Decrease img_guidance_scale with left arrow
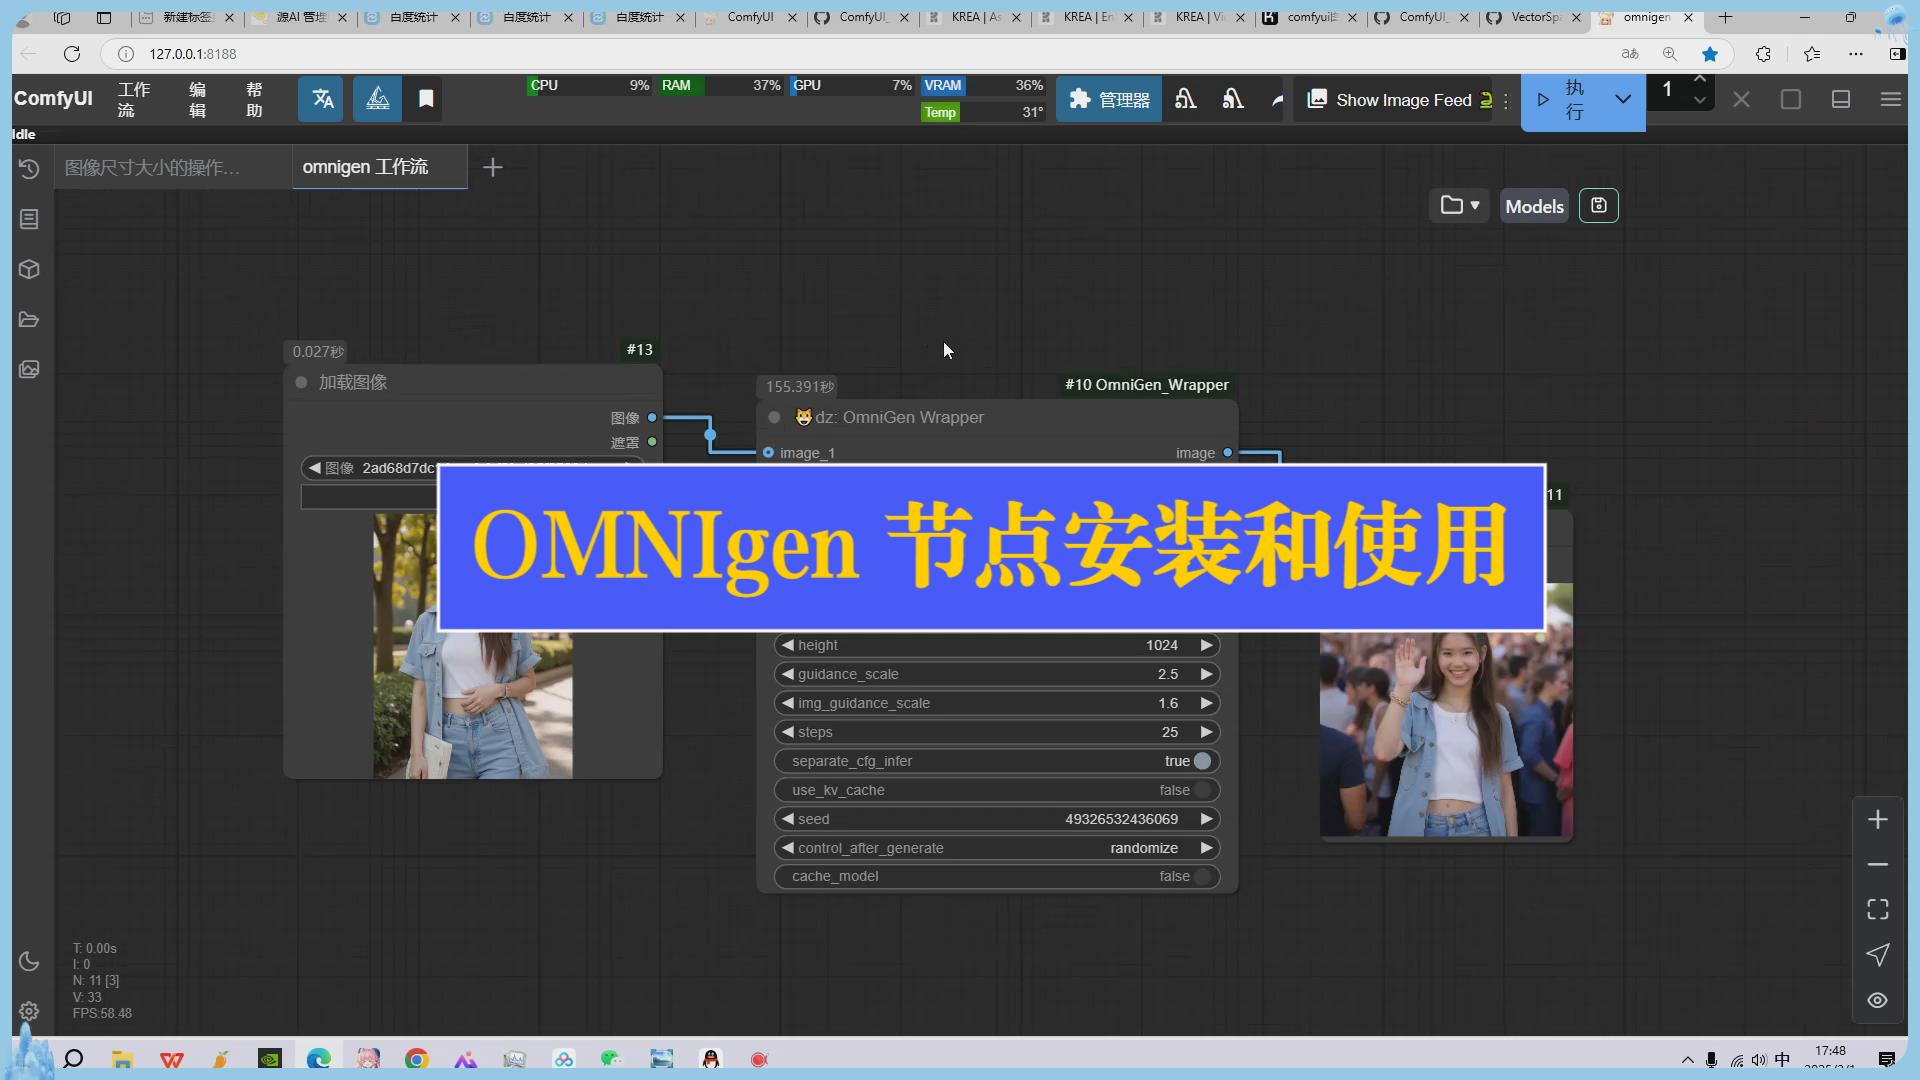1920x1080 pixels. coord(787,703)
